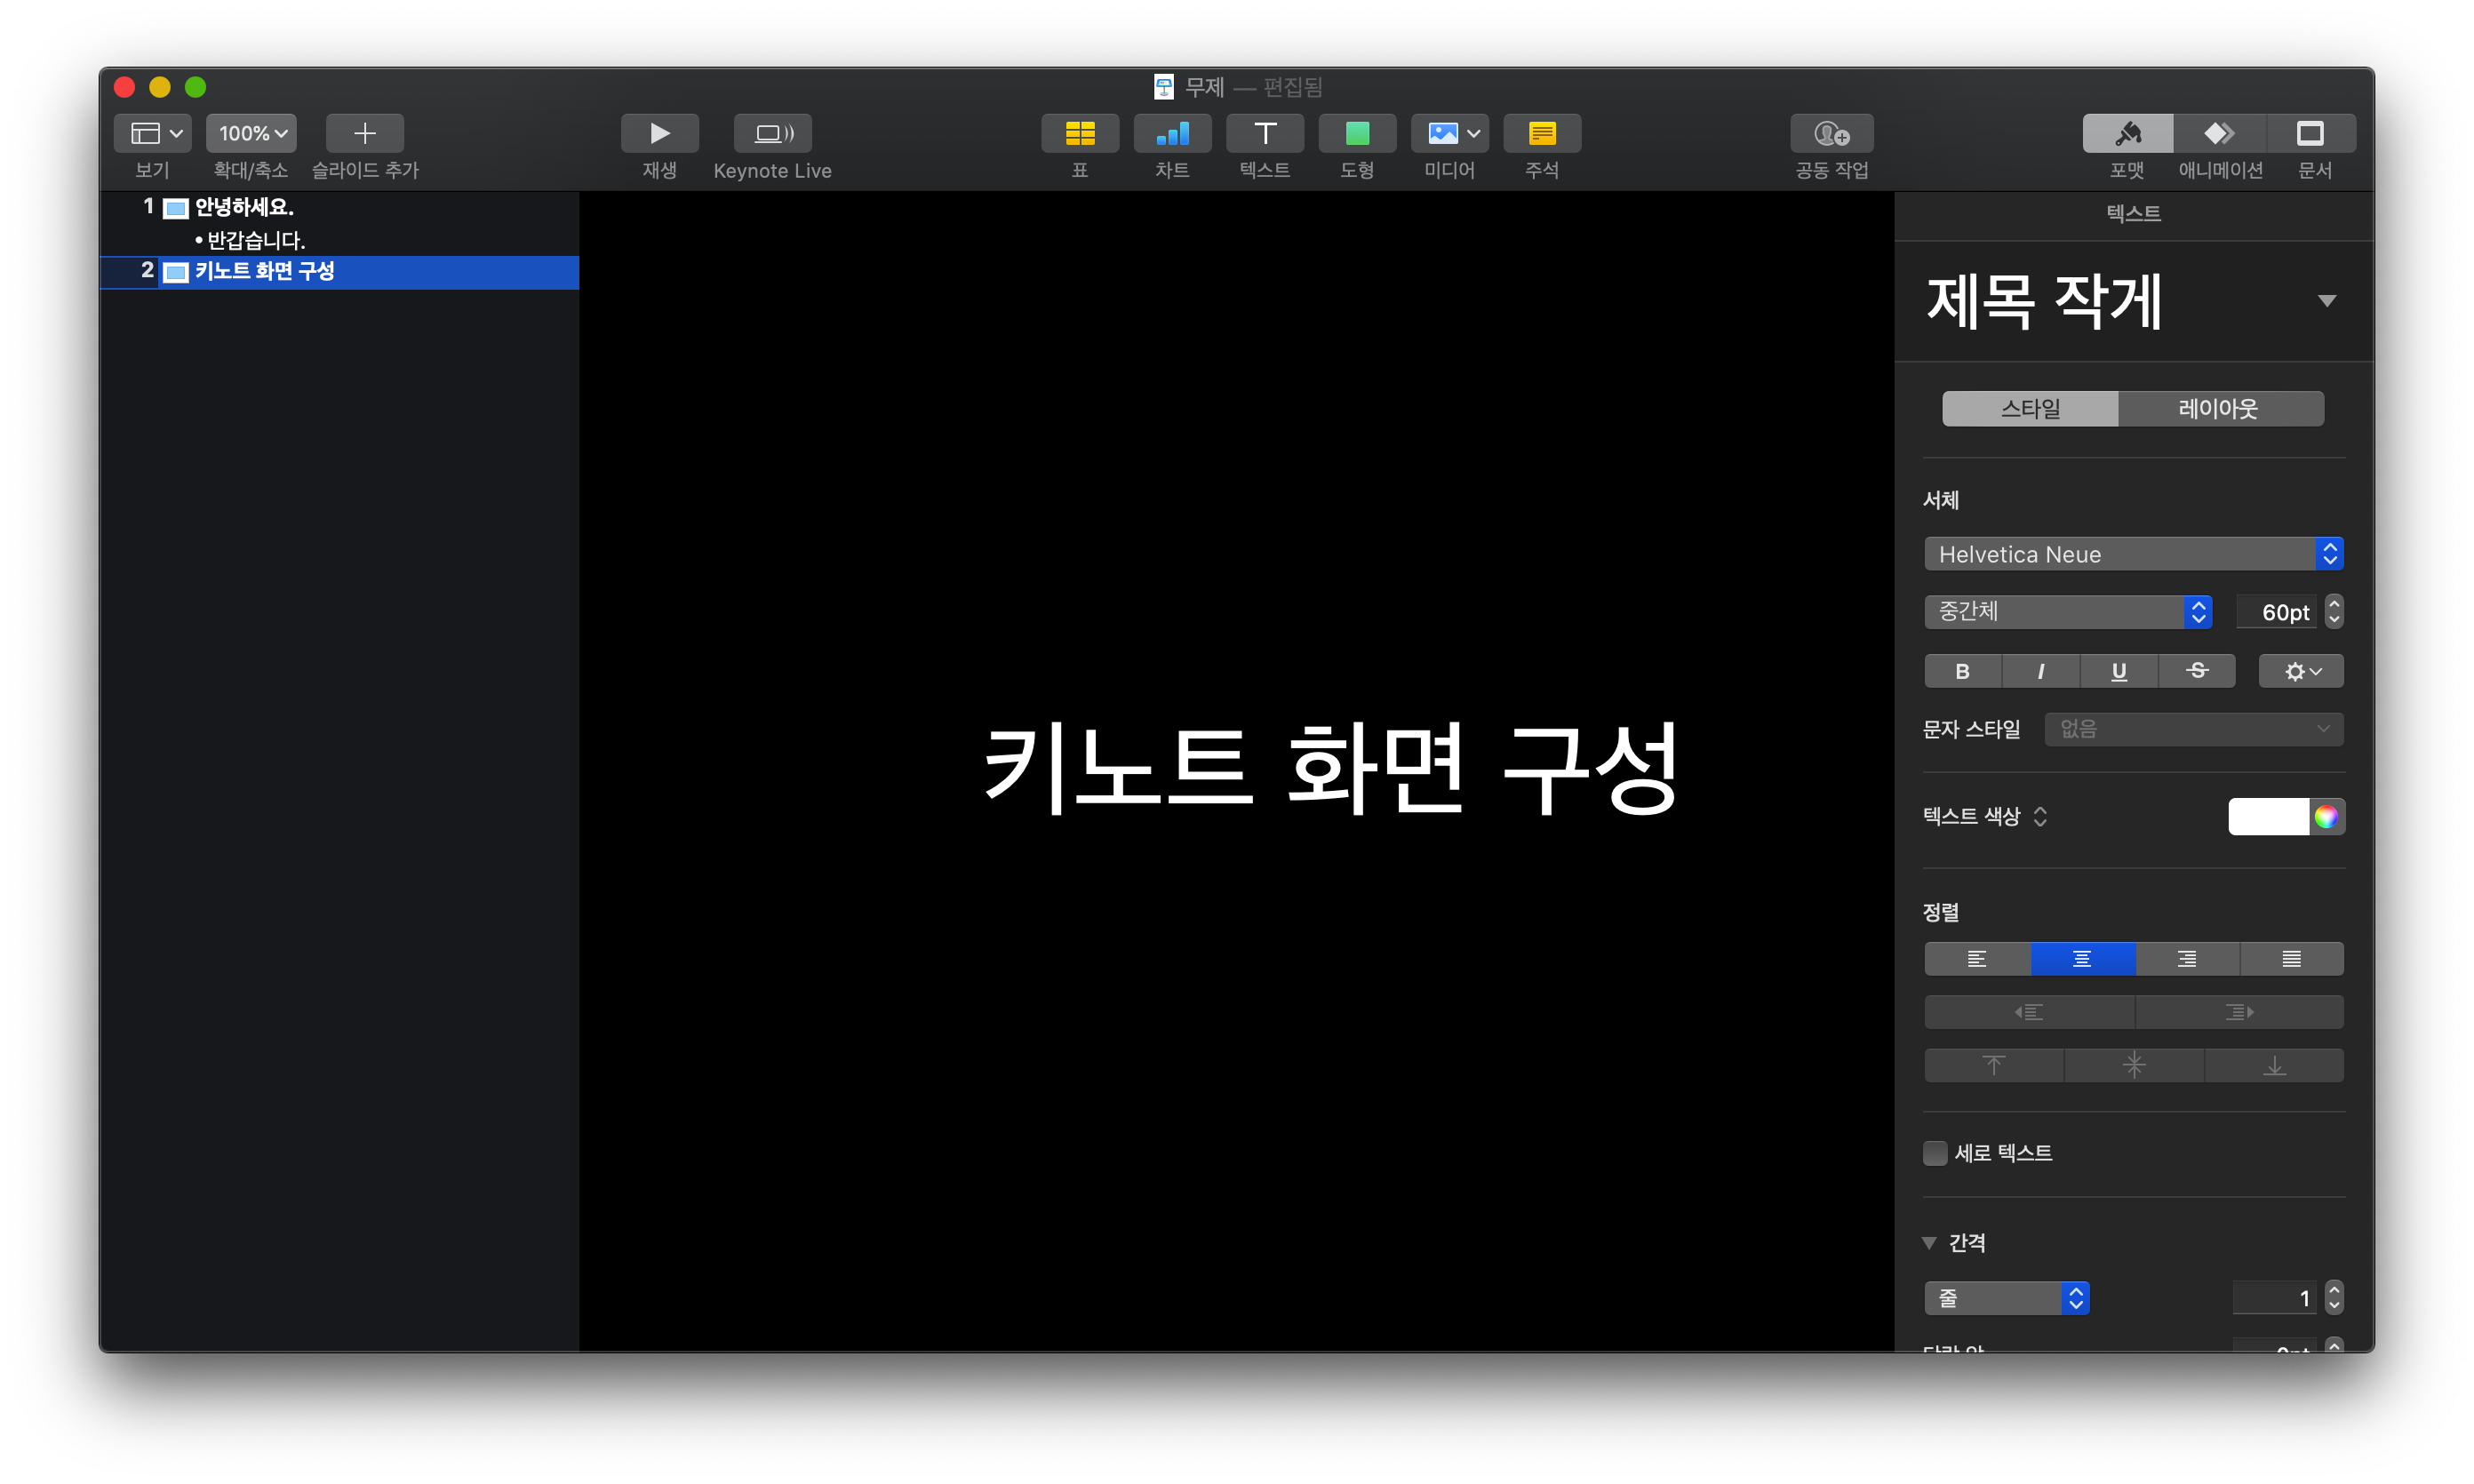The image size is (2474, 1484).
Task: Expand the paragraph style dropdown arrow
Action: click(x=2326, y=301)
